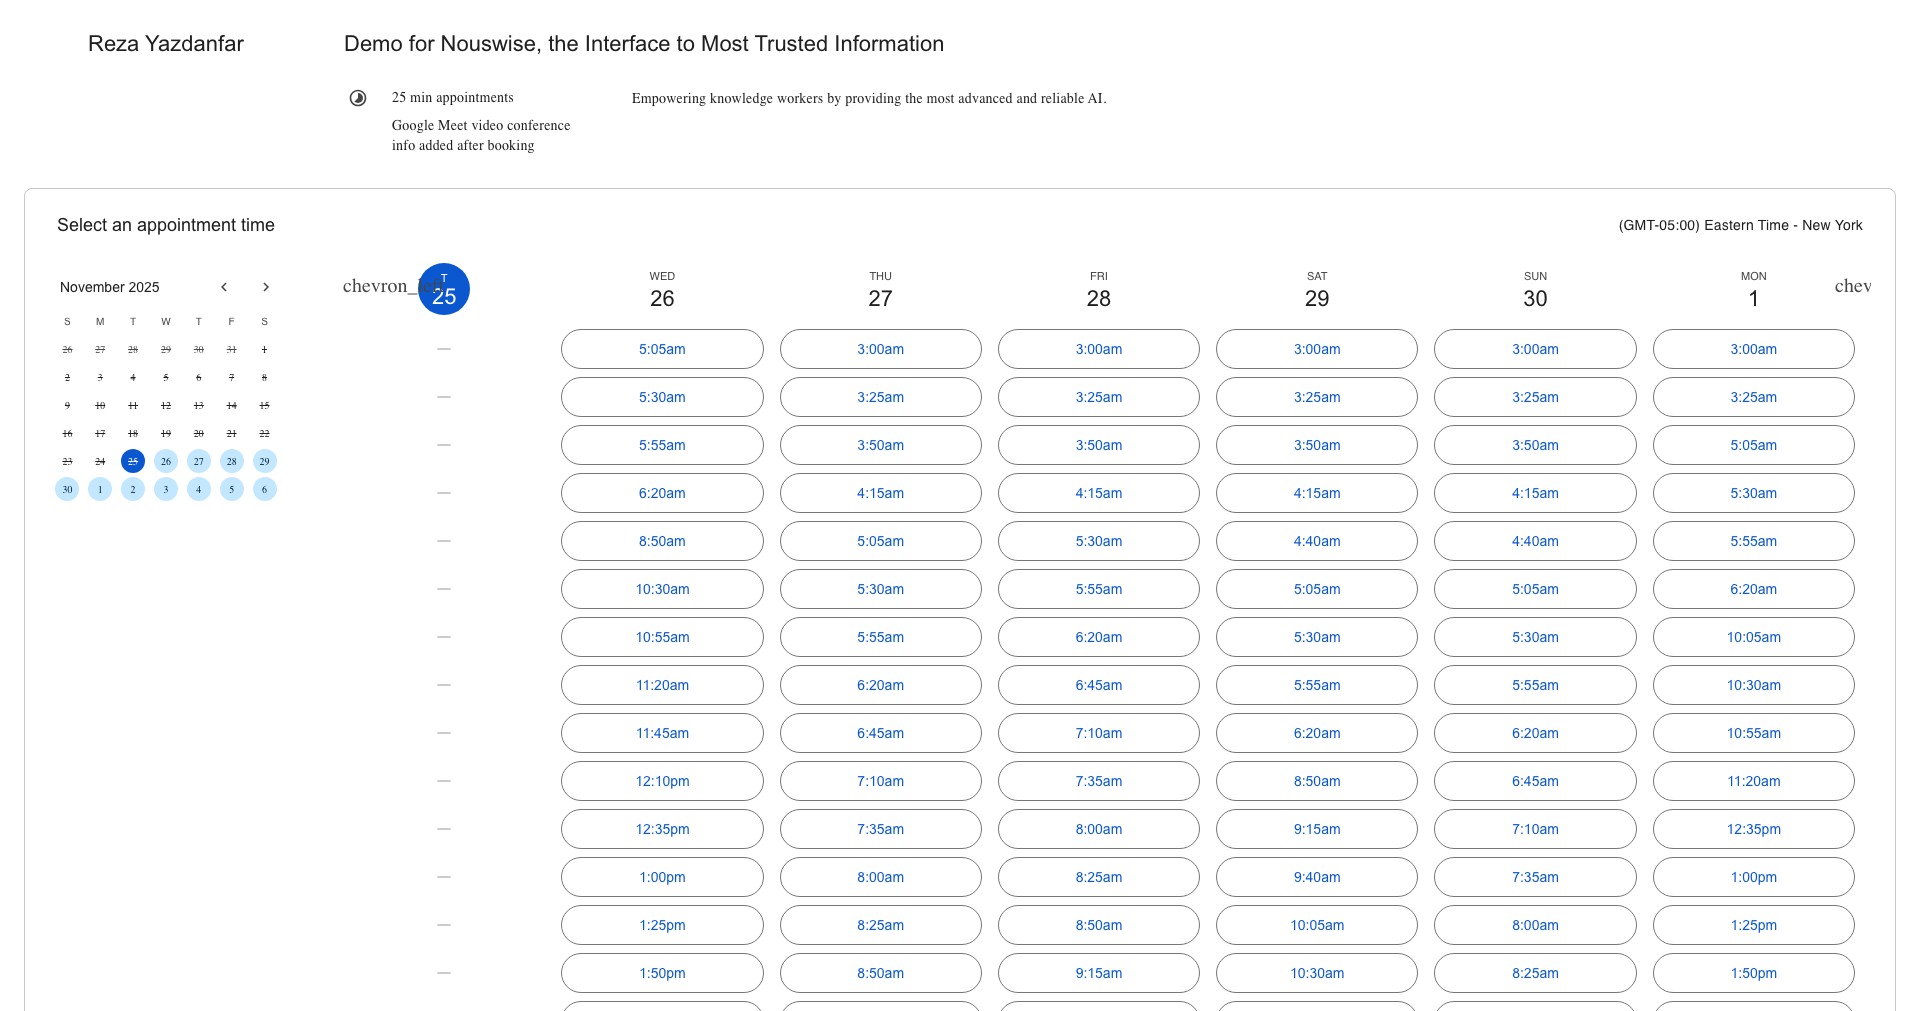Viewport: 1920px width, 1011px height.
Task: Click the Reza Yazdanfar name heading
Action: [166, 44]
